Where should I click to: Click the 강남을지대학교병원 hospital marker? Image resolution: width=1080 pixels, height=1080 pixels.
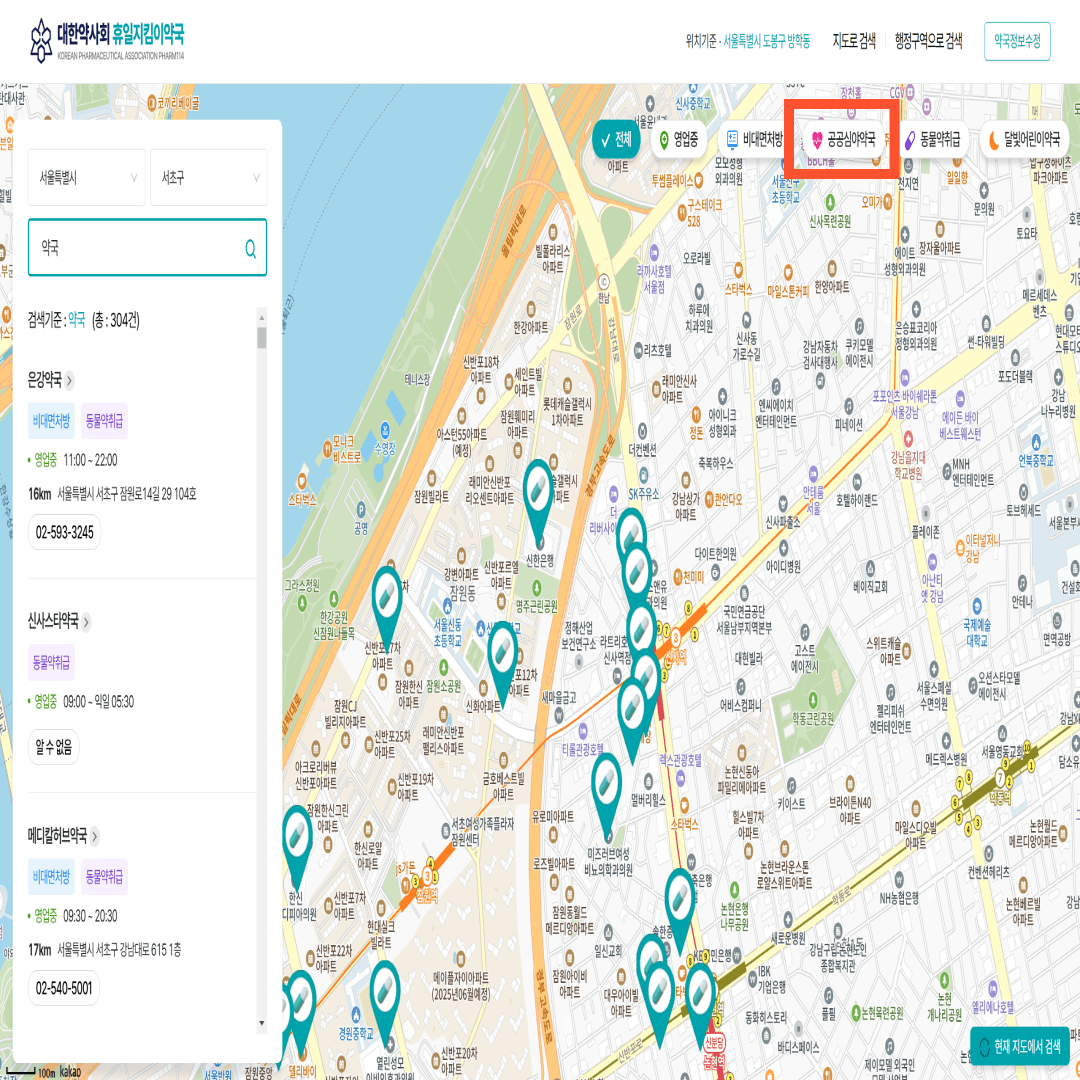tap(908, 438)
